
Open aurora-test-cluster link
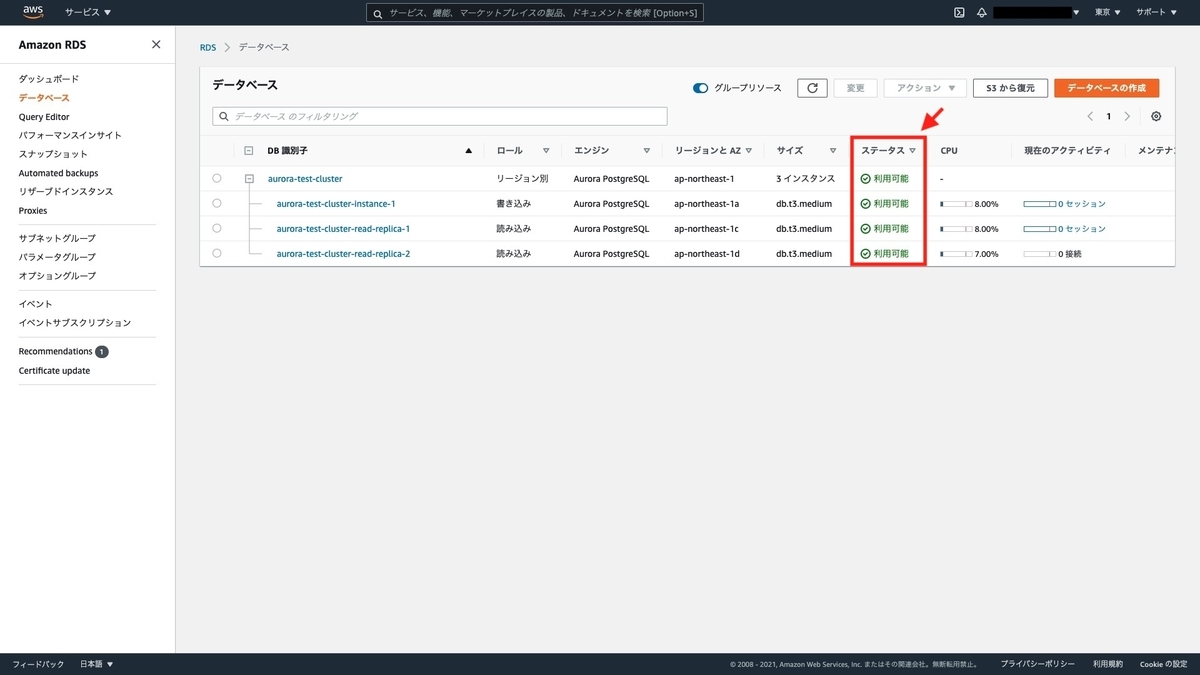305,179
